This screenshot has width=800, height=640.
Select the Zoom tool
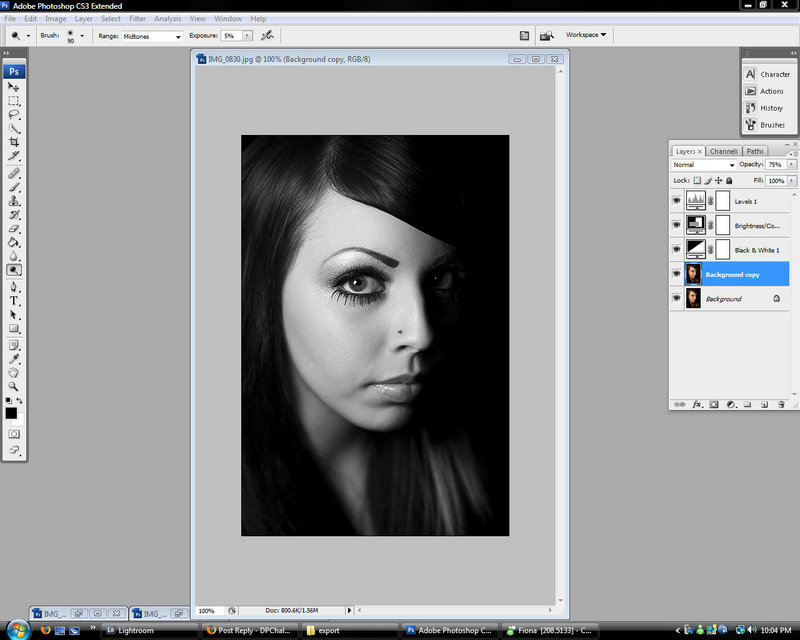(x=14, y=386)
